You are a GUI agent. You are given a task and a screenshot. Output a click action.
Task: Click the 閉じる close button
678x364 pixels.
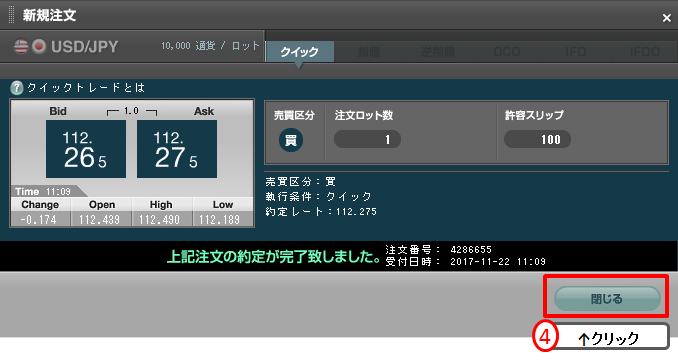tap(607, 298)
